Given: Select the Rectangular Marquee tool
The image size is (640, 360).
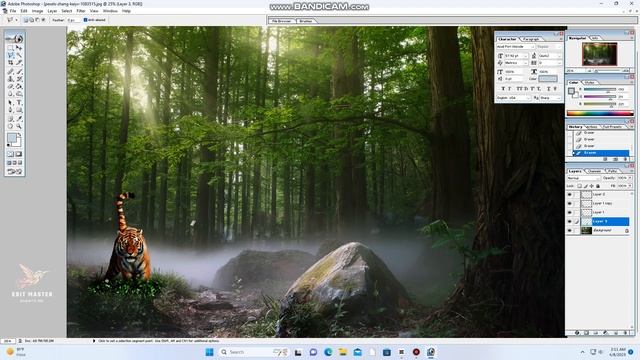Looking at the screenshot, I should (11, 47).
